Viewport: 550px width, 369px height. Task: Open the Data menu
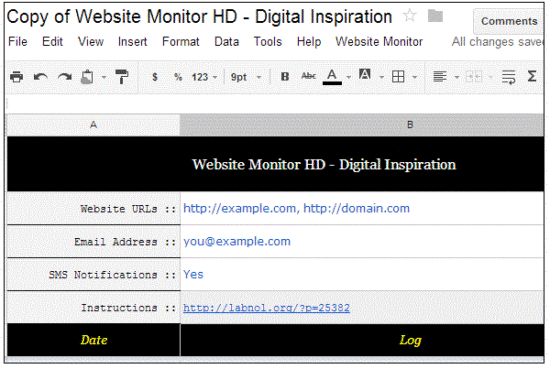pyautogui.click(x=227, y=42)
